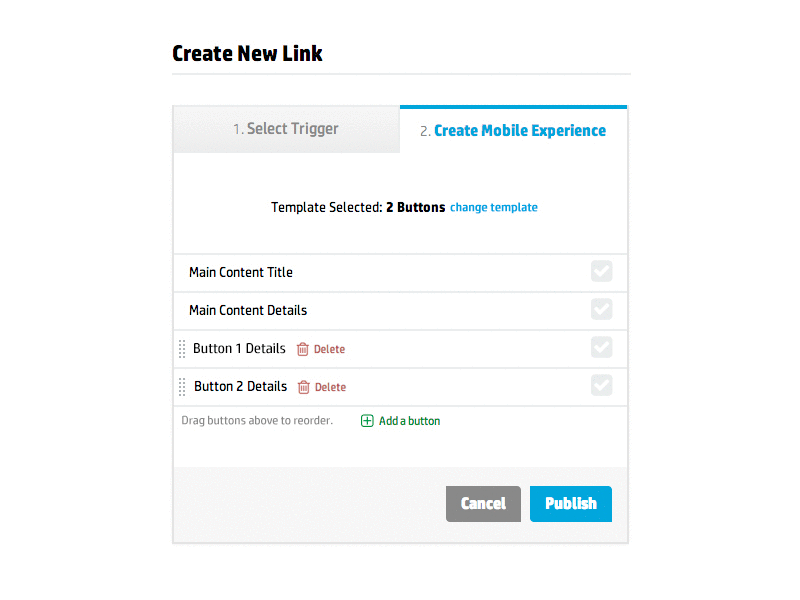
Task: Click the Add a button label
Action: [x=408, y=421]
